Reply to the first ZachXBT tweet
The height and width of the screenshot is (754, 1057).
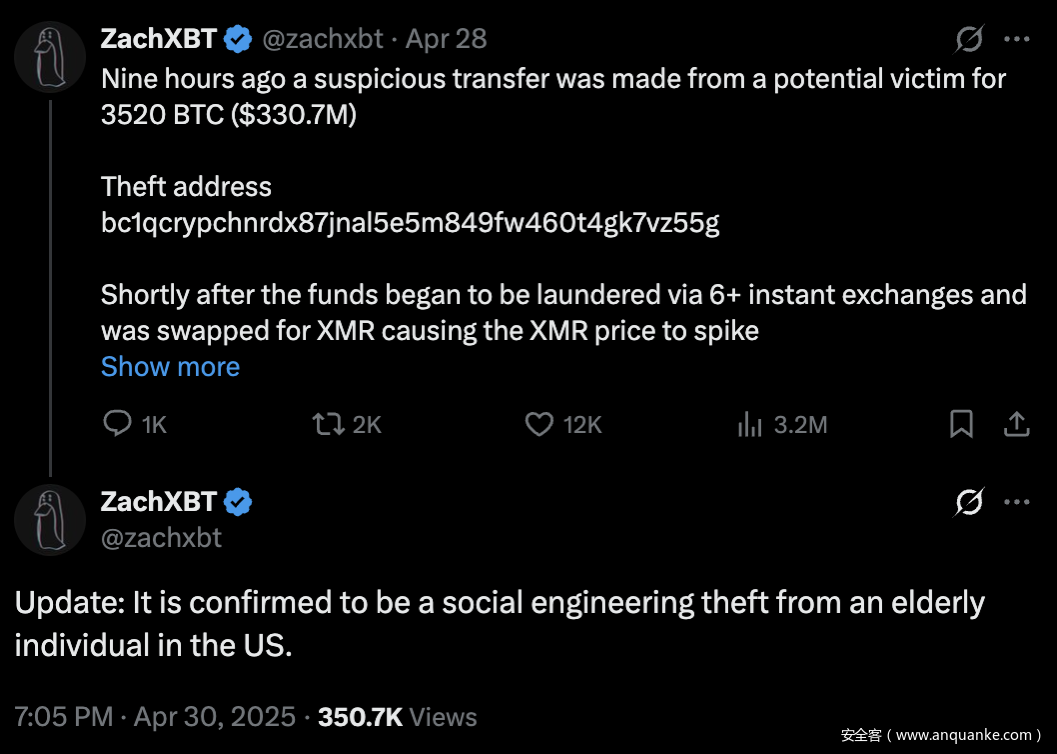[119, 424]
